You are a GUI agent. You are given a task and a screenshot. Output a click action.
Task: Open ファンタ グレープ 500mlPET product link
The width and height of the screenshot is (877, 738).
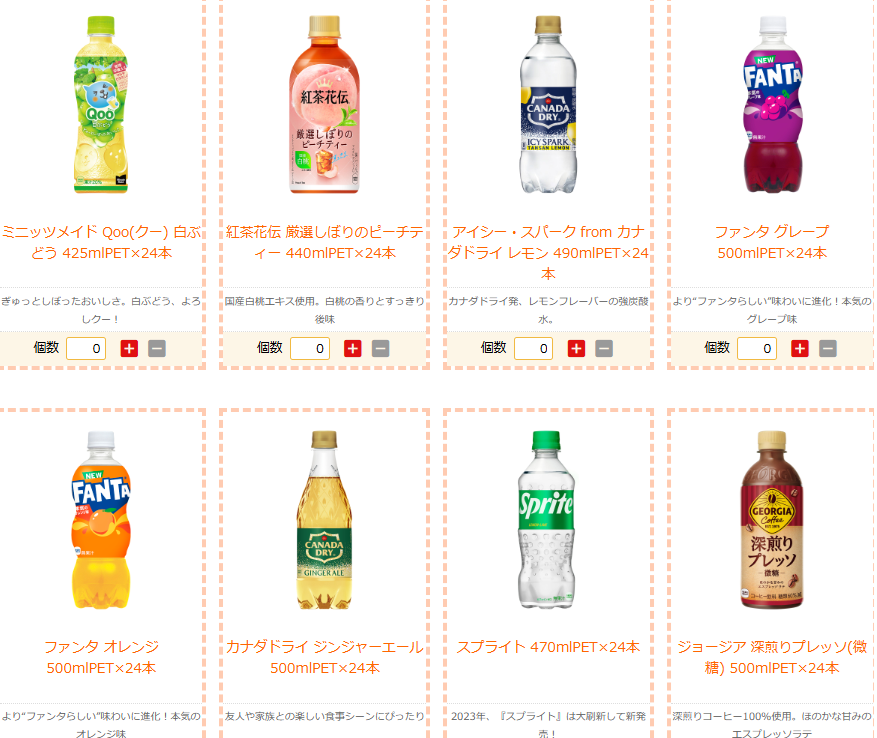(772, 242)
